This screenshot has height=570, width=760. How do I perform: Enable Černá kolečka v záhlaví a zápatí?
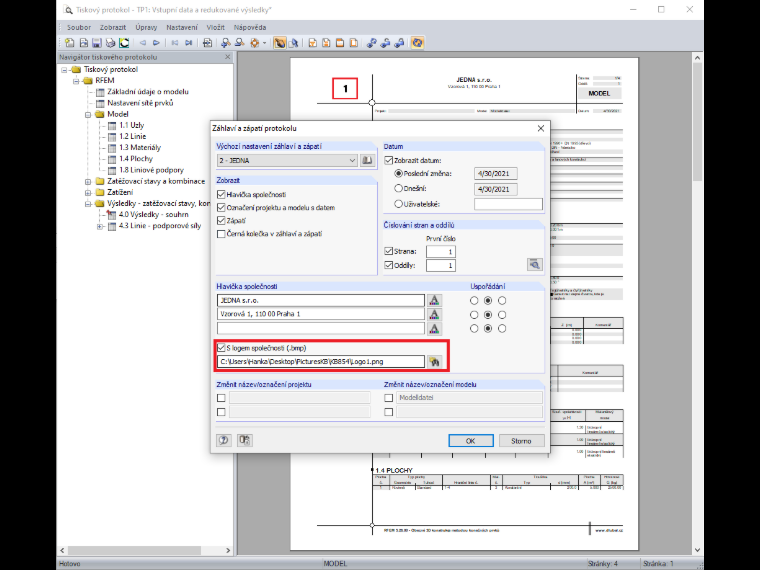click(222, 234)
